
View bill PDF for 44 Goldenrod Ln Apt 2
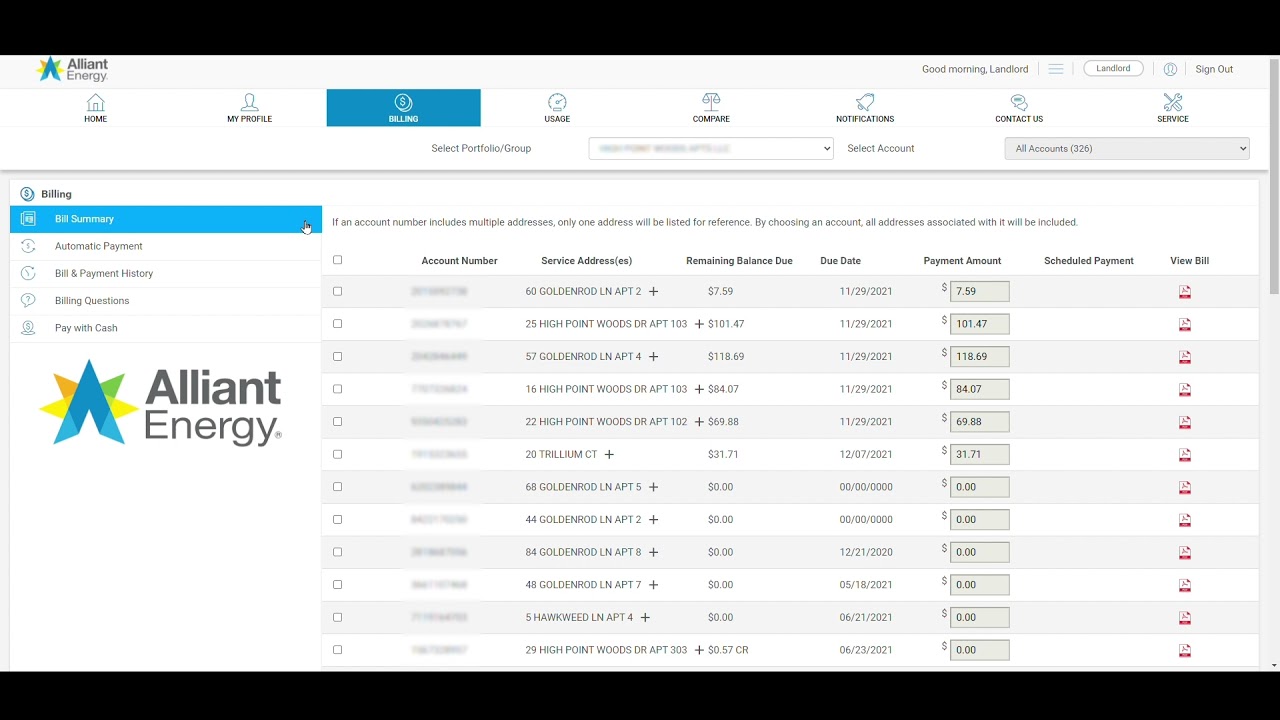tap(1185, 520)
